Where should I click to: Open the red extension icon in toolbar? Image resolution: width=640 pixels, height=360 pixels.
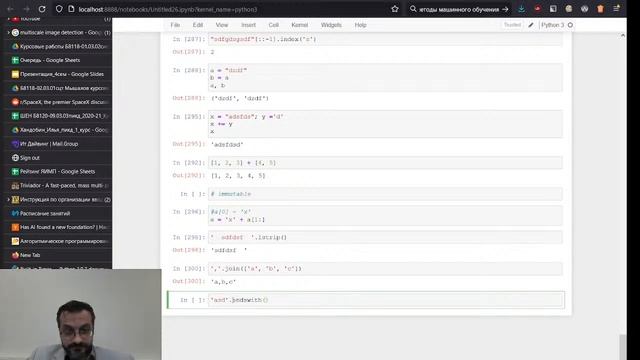pyautogui.click(x=538, y=9)
